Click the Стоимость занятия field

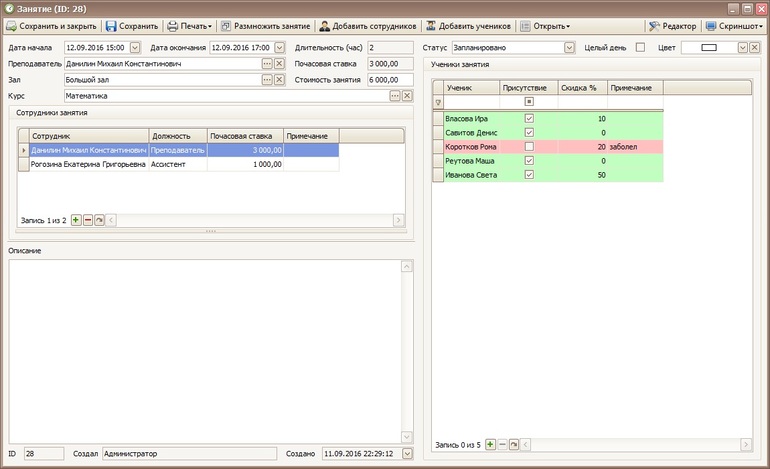click(x=390, y=80)
